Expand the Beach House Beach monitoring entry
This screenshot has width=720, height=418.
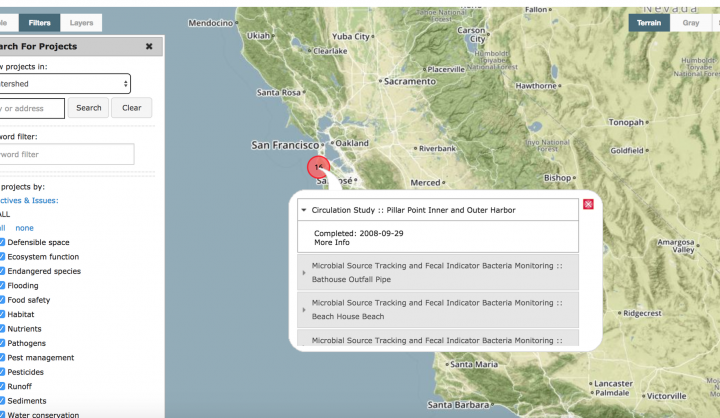pos(438,310)
